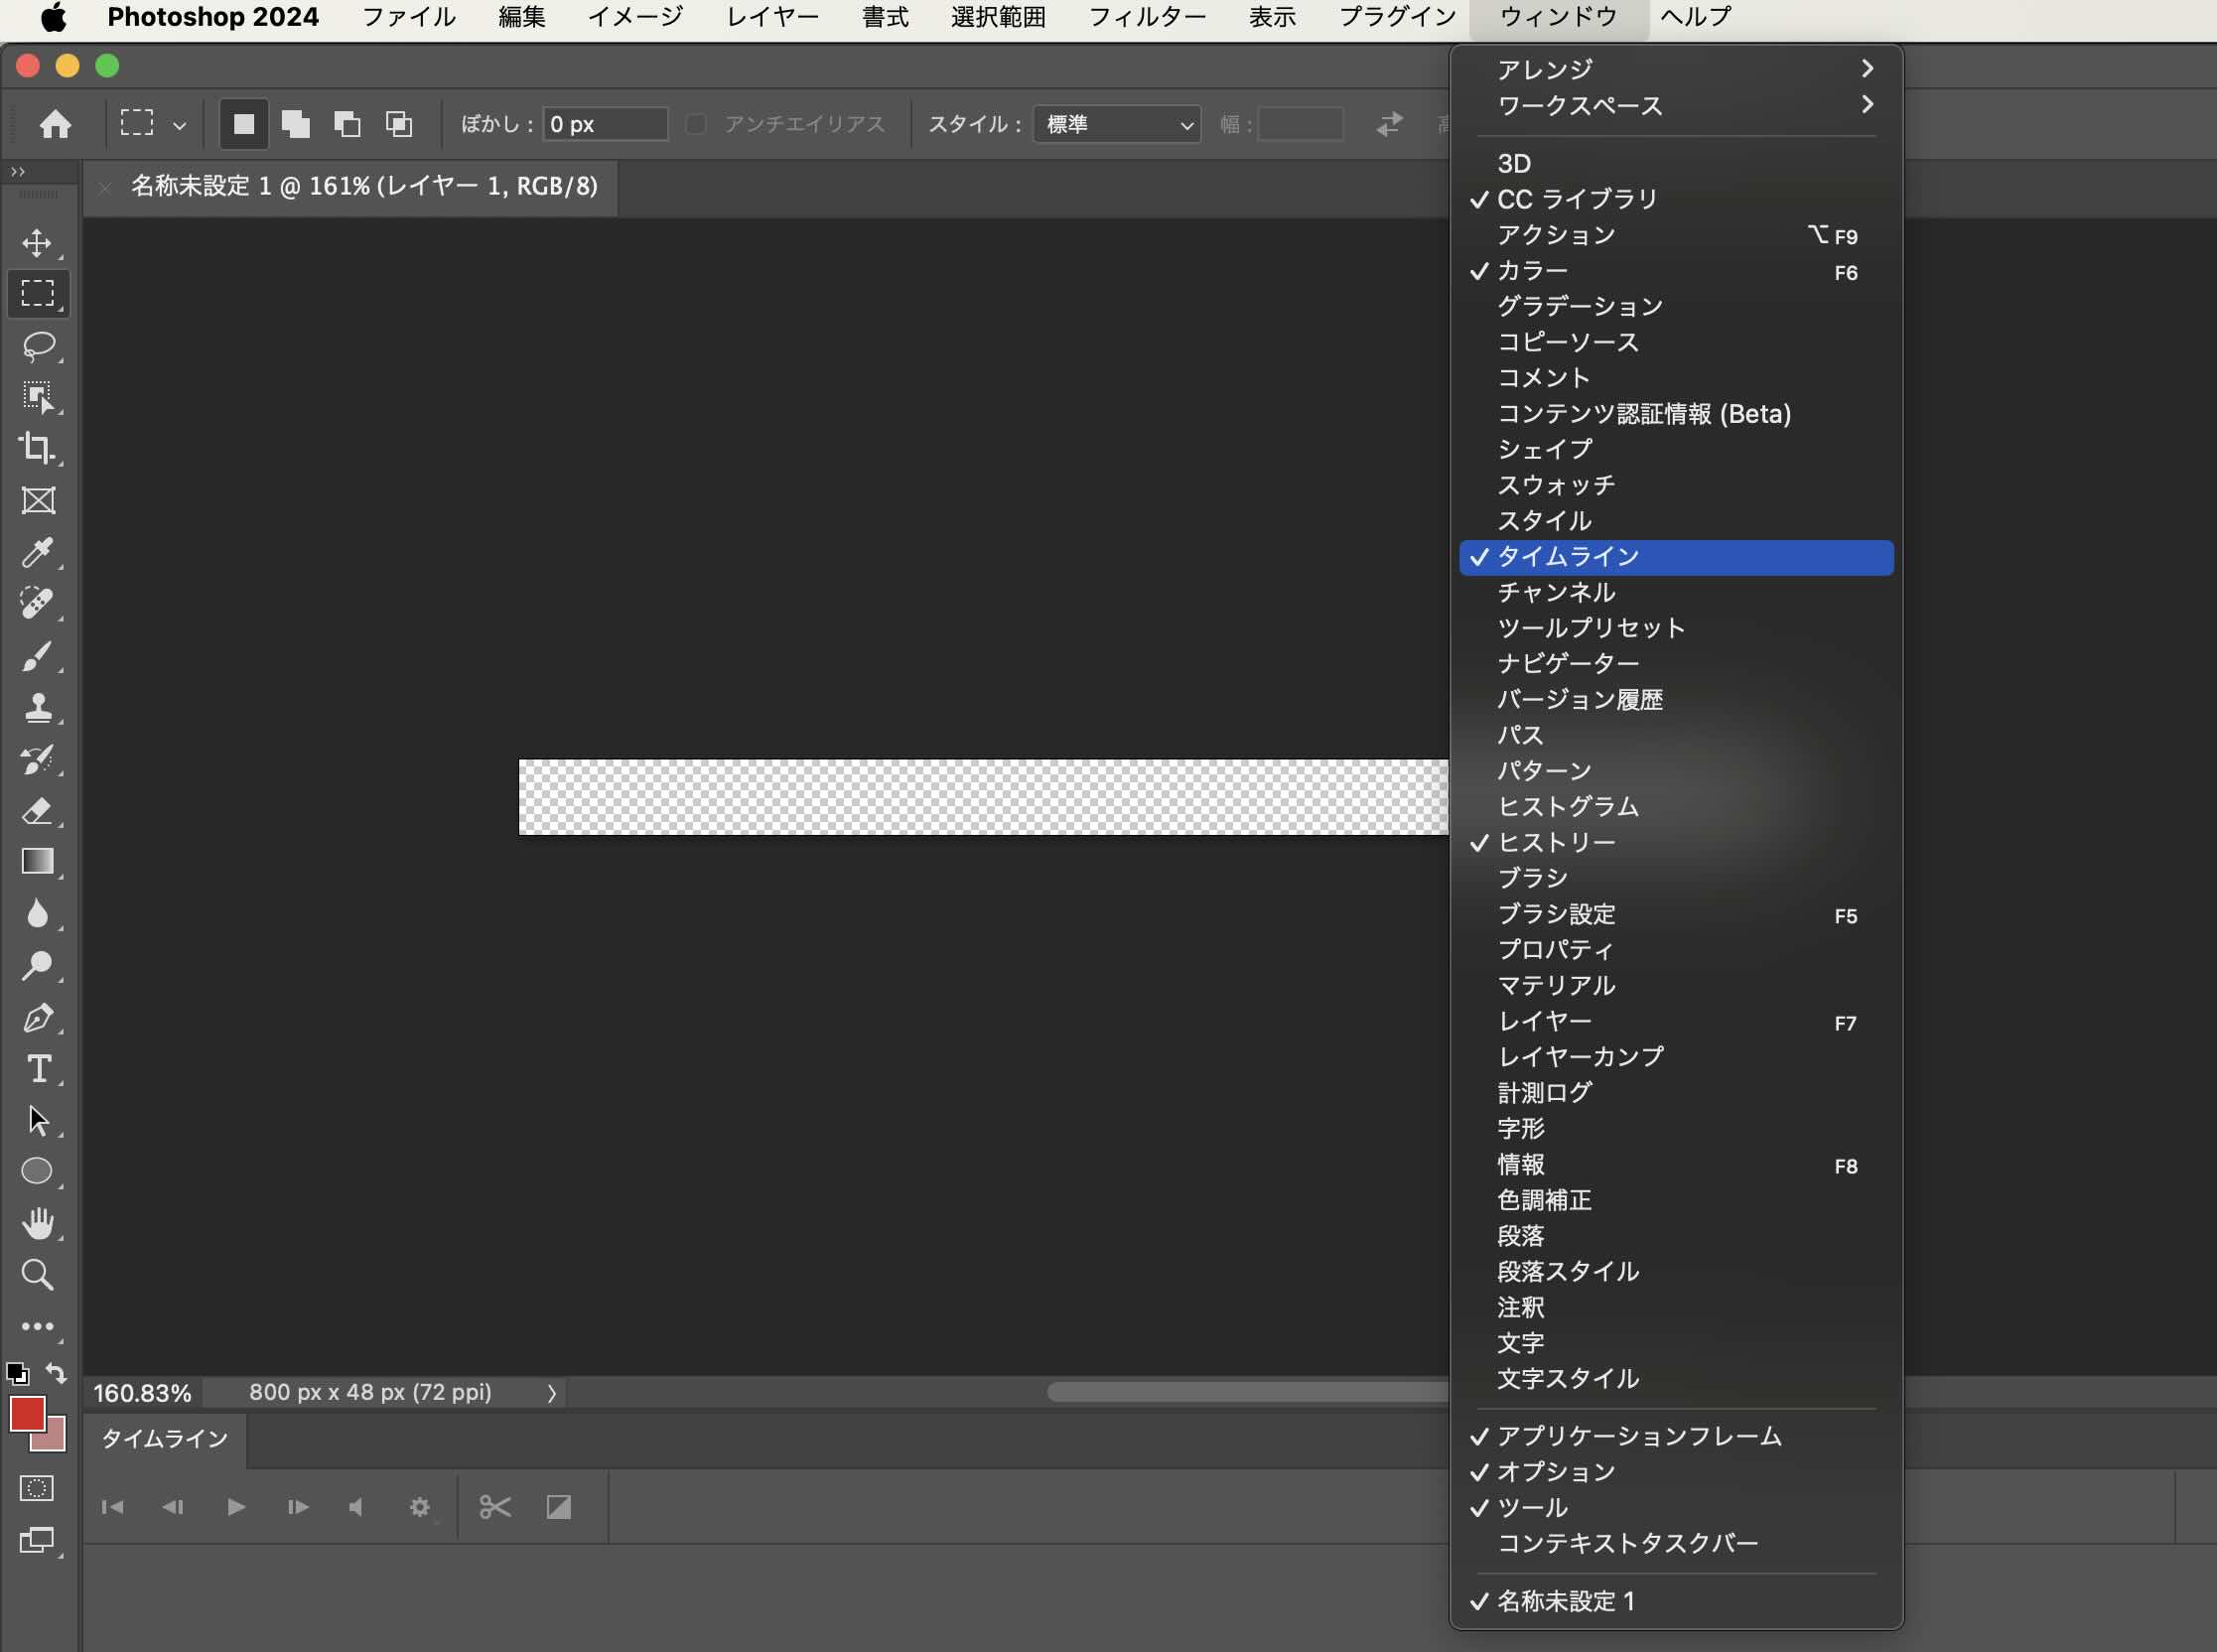
Task: Open the ファイル menu
Action: [408, 17]
